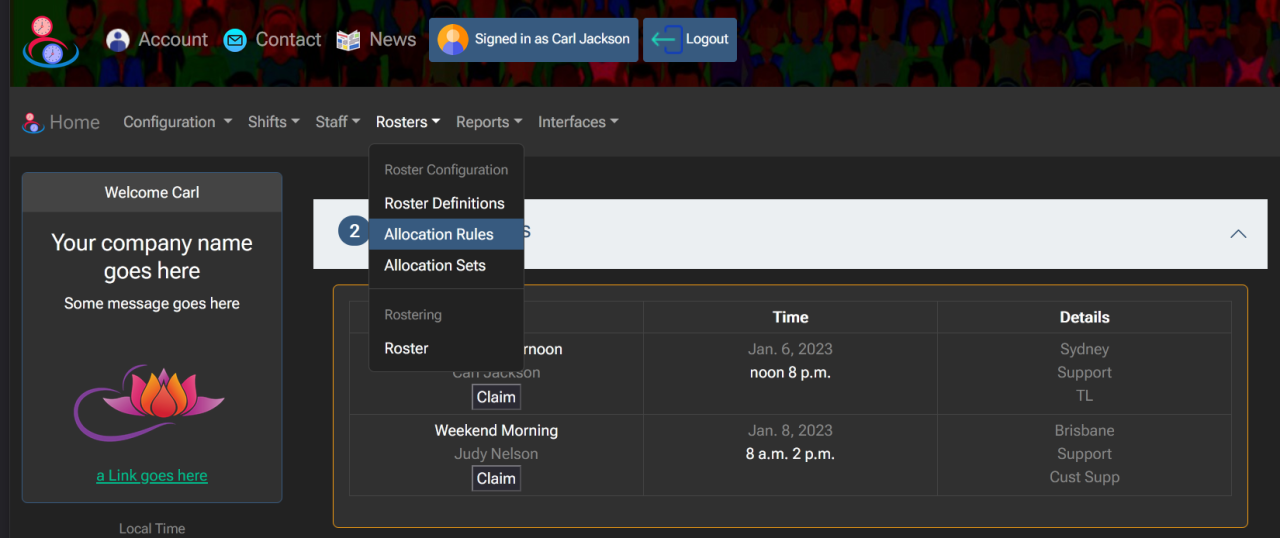Click the signed-in user avatar icon
The image size is (1280, 538).
(453, 40)
